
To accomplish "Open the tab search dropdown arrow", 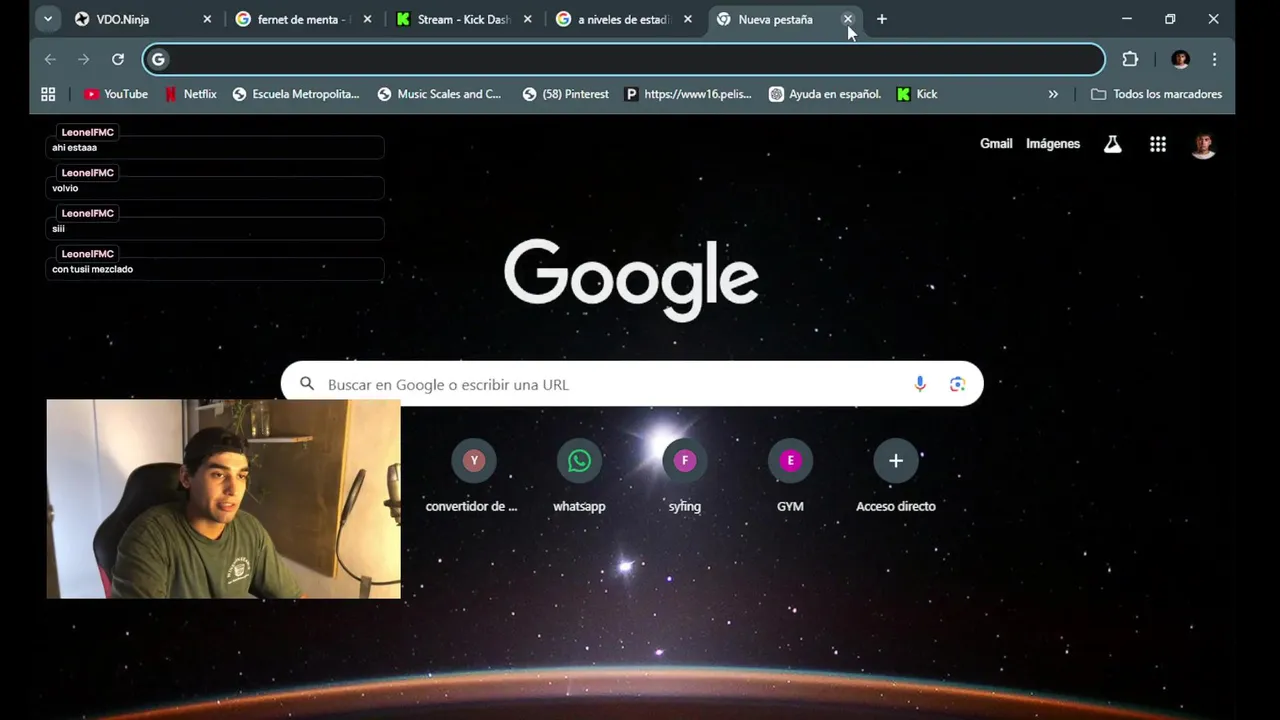I will [47, 19].
